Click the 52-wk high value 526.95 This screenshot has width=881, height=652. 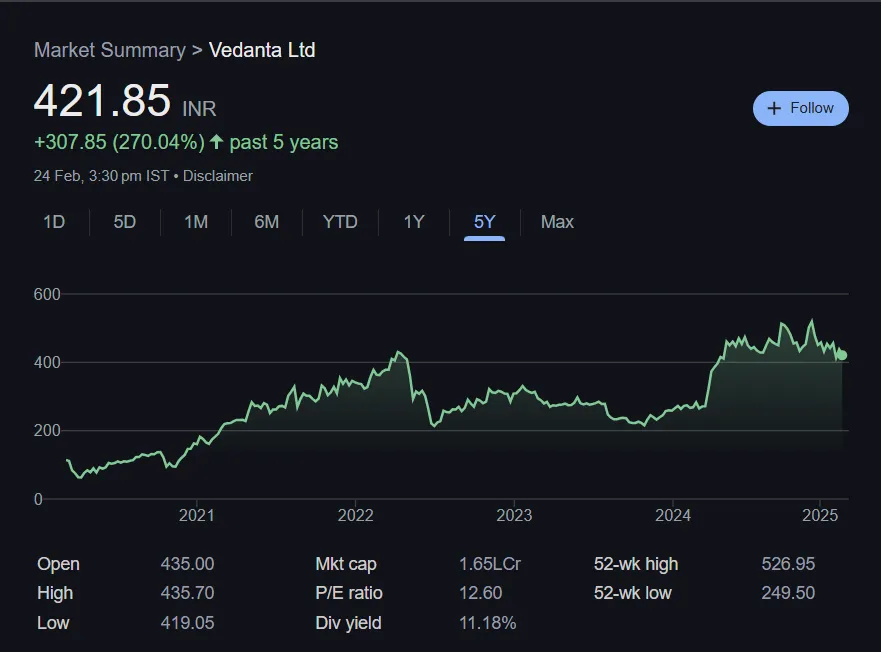pos(788,564)
